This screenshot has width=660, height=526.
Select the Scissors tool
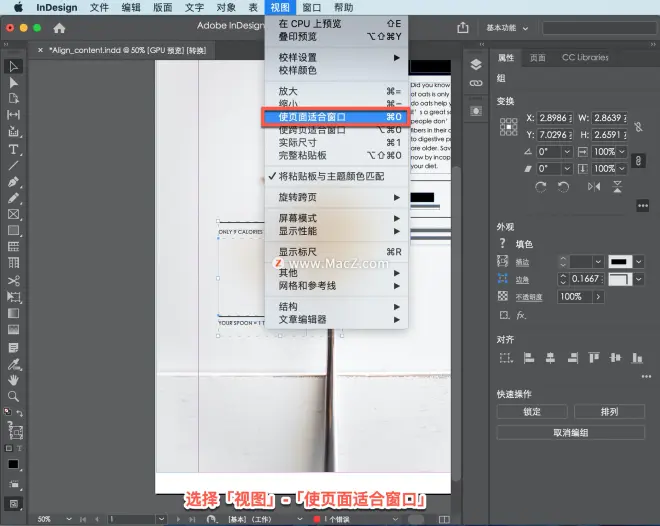click(x=13, y=281)
